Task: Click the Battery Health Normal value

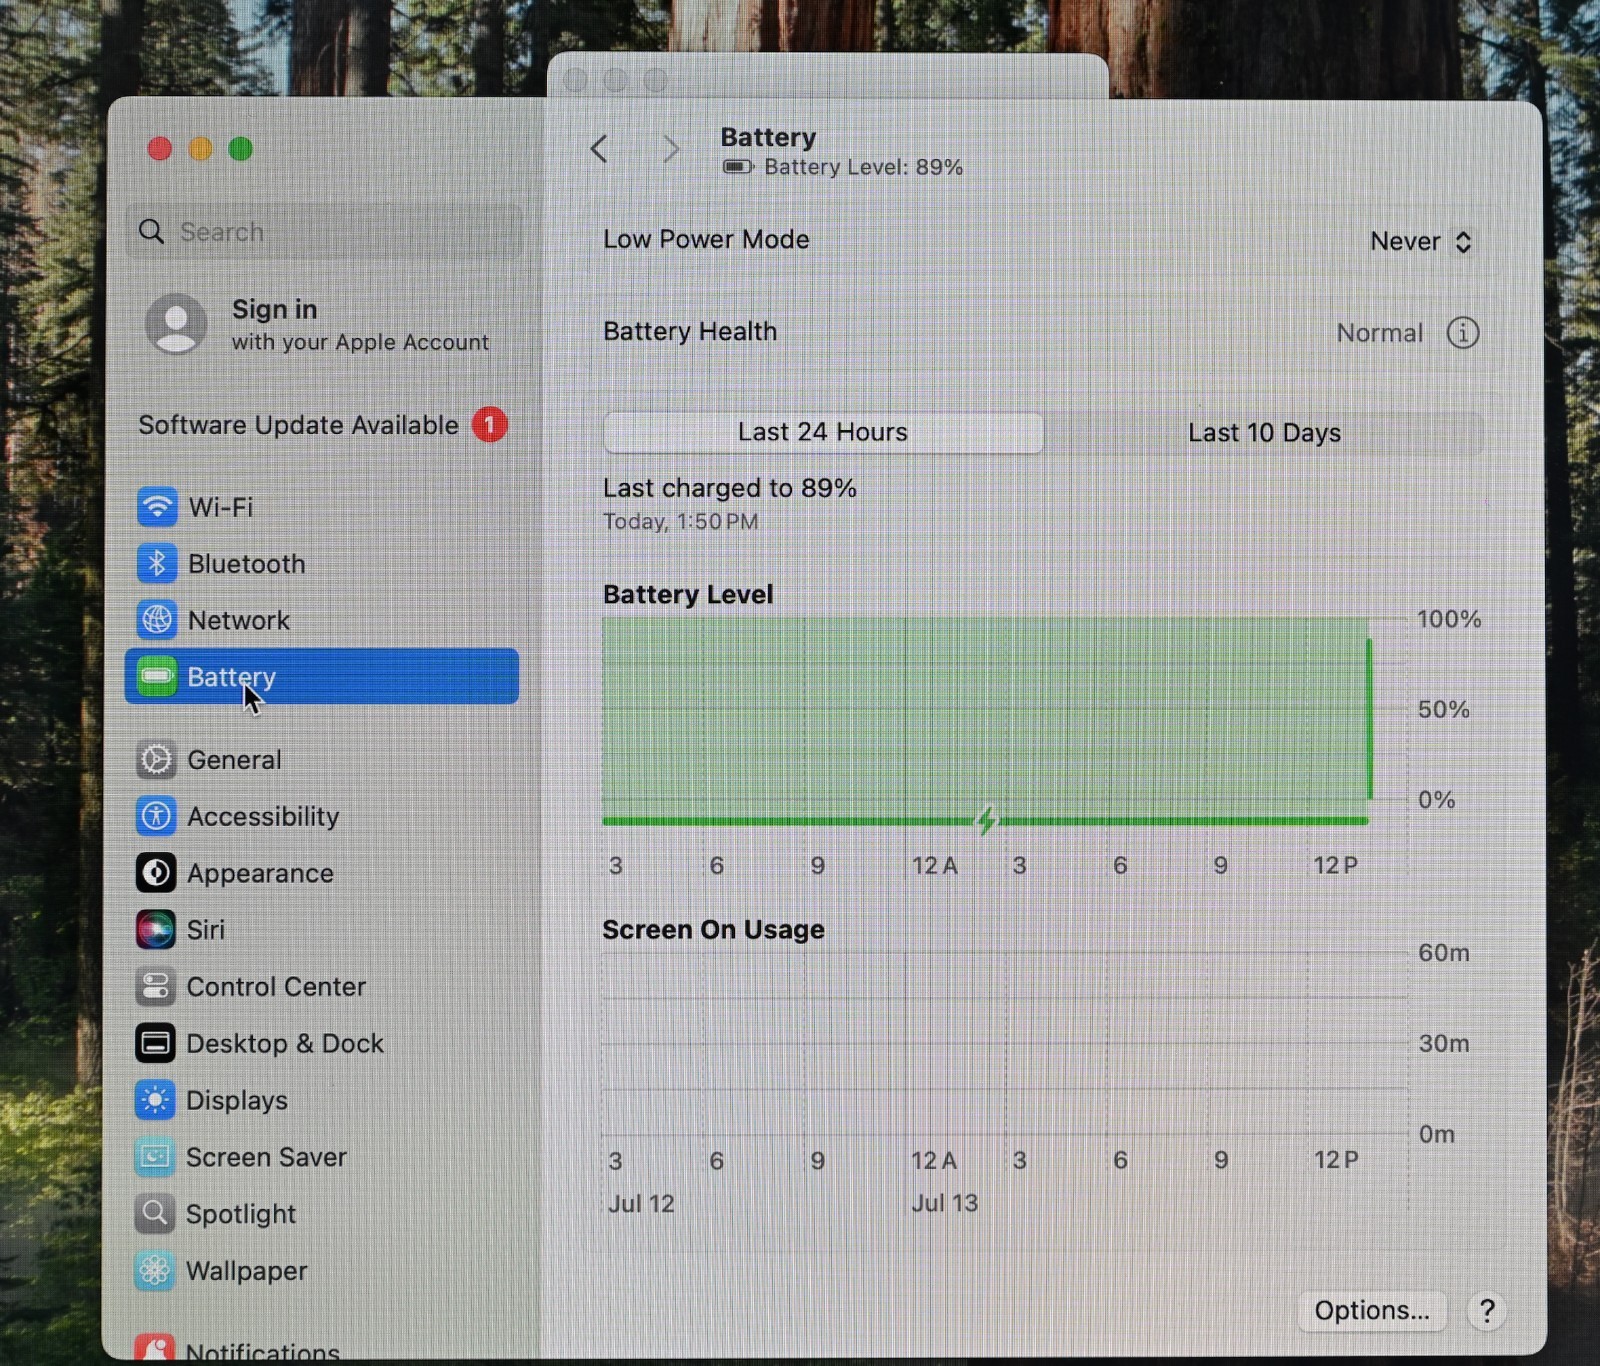Action: coord(1380,333)
